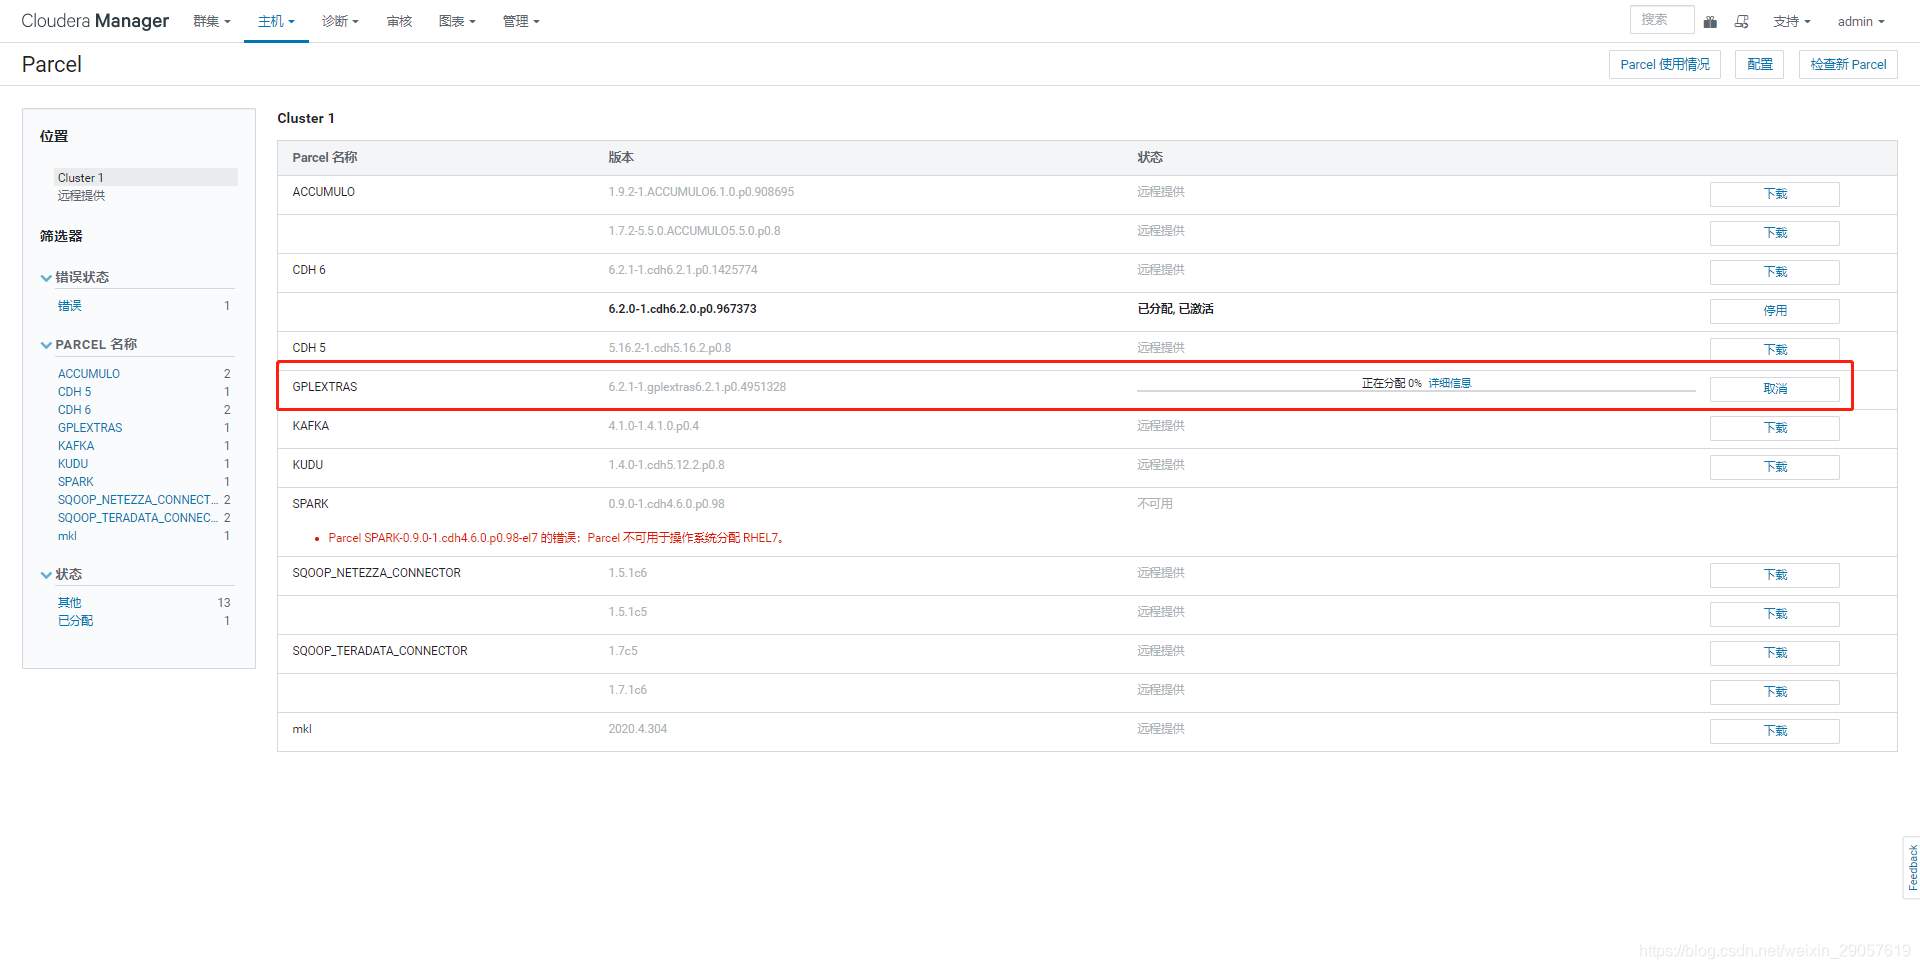
Task: Download ACCUMULO 1.9.2 parcel
Action: pos(1774,194)
